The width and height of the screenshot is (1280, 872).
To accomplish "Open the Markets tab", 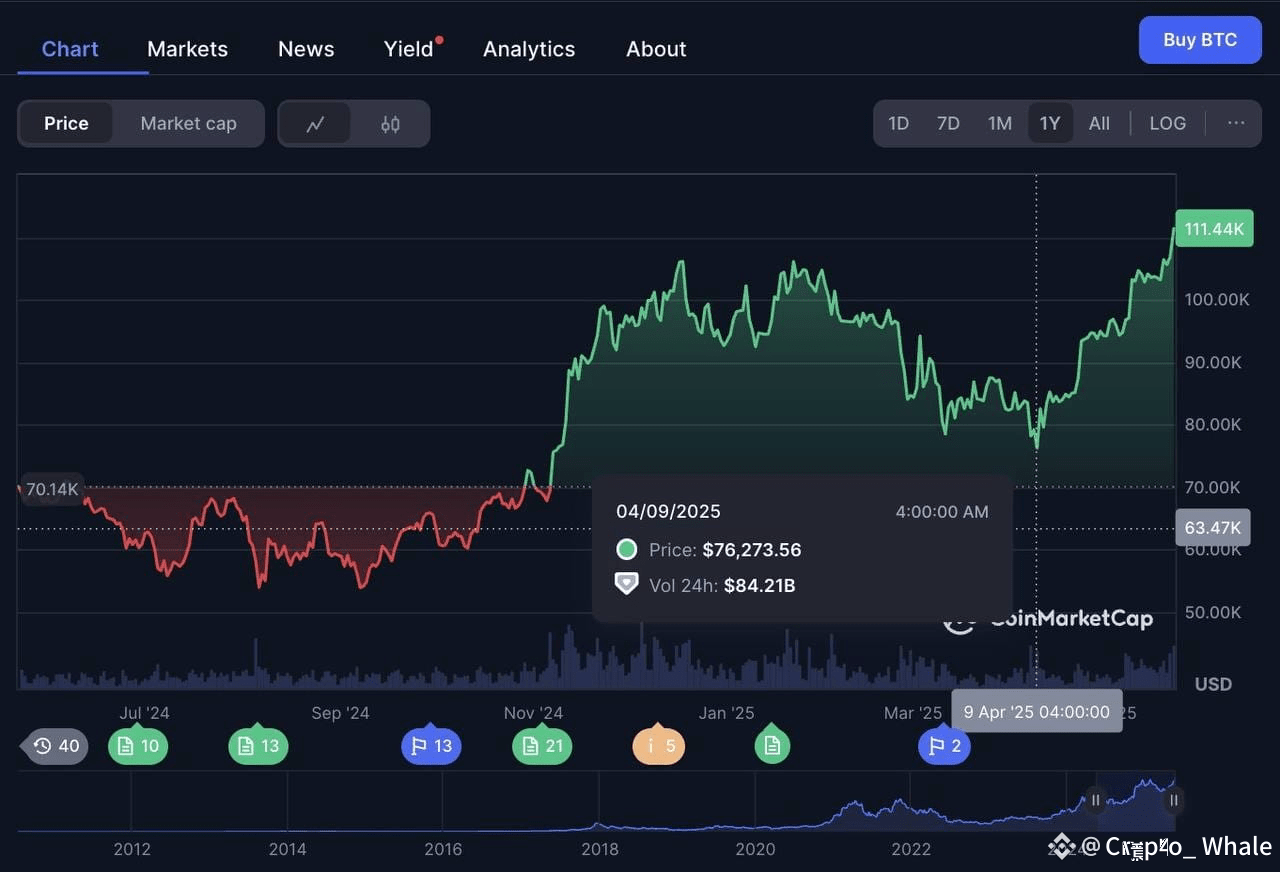I will 187,49.
